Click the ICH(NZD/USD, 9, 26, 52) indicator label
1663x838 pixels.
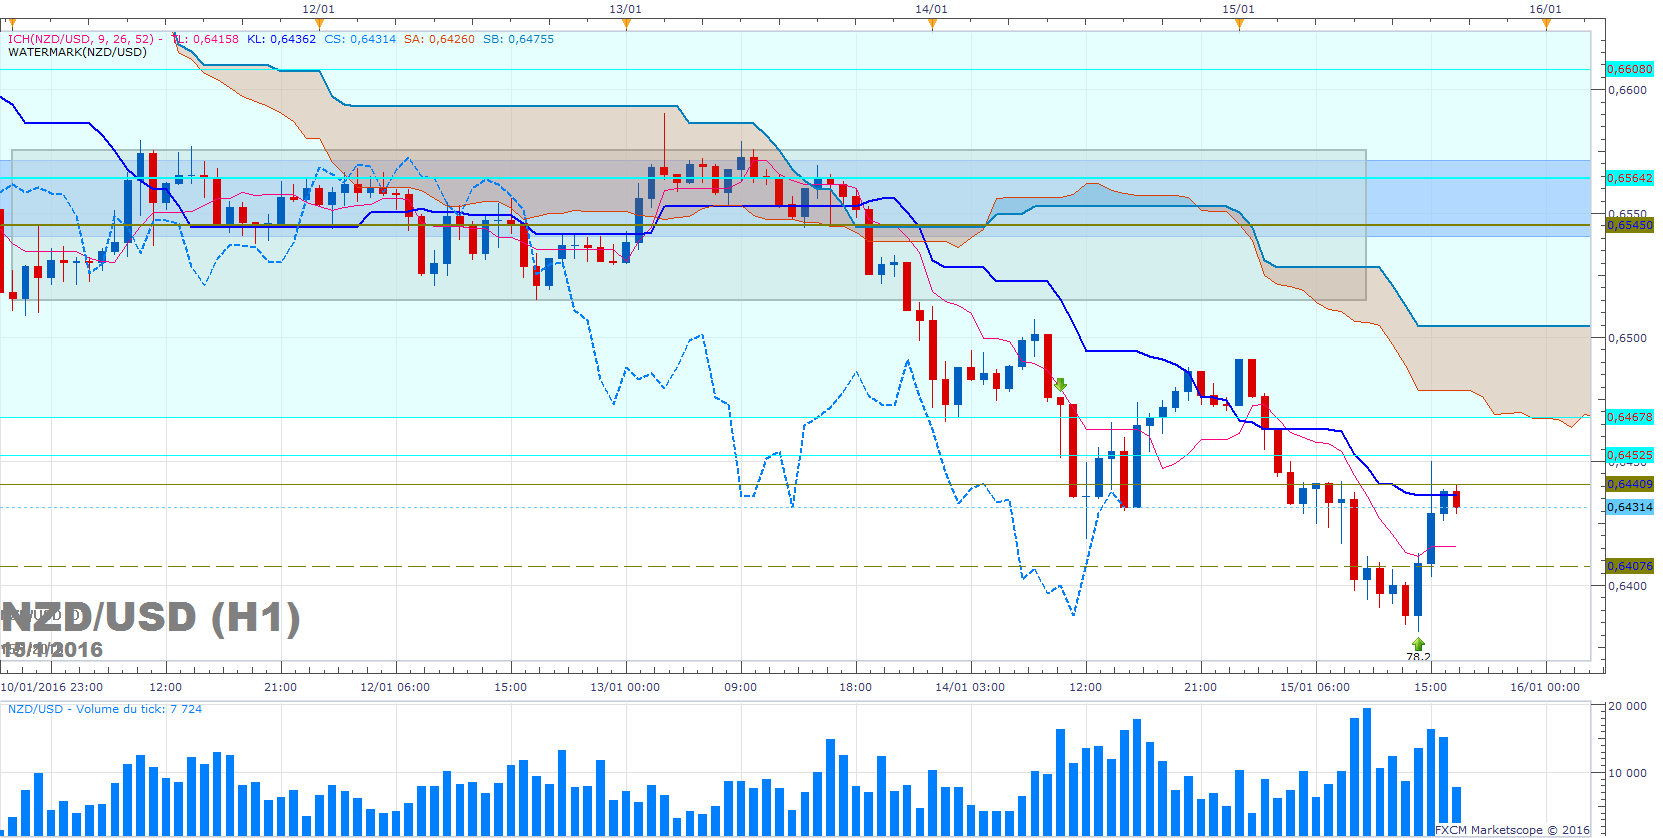point(81,39)
